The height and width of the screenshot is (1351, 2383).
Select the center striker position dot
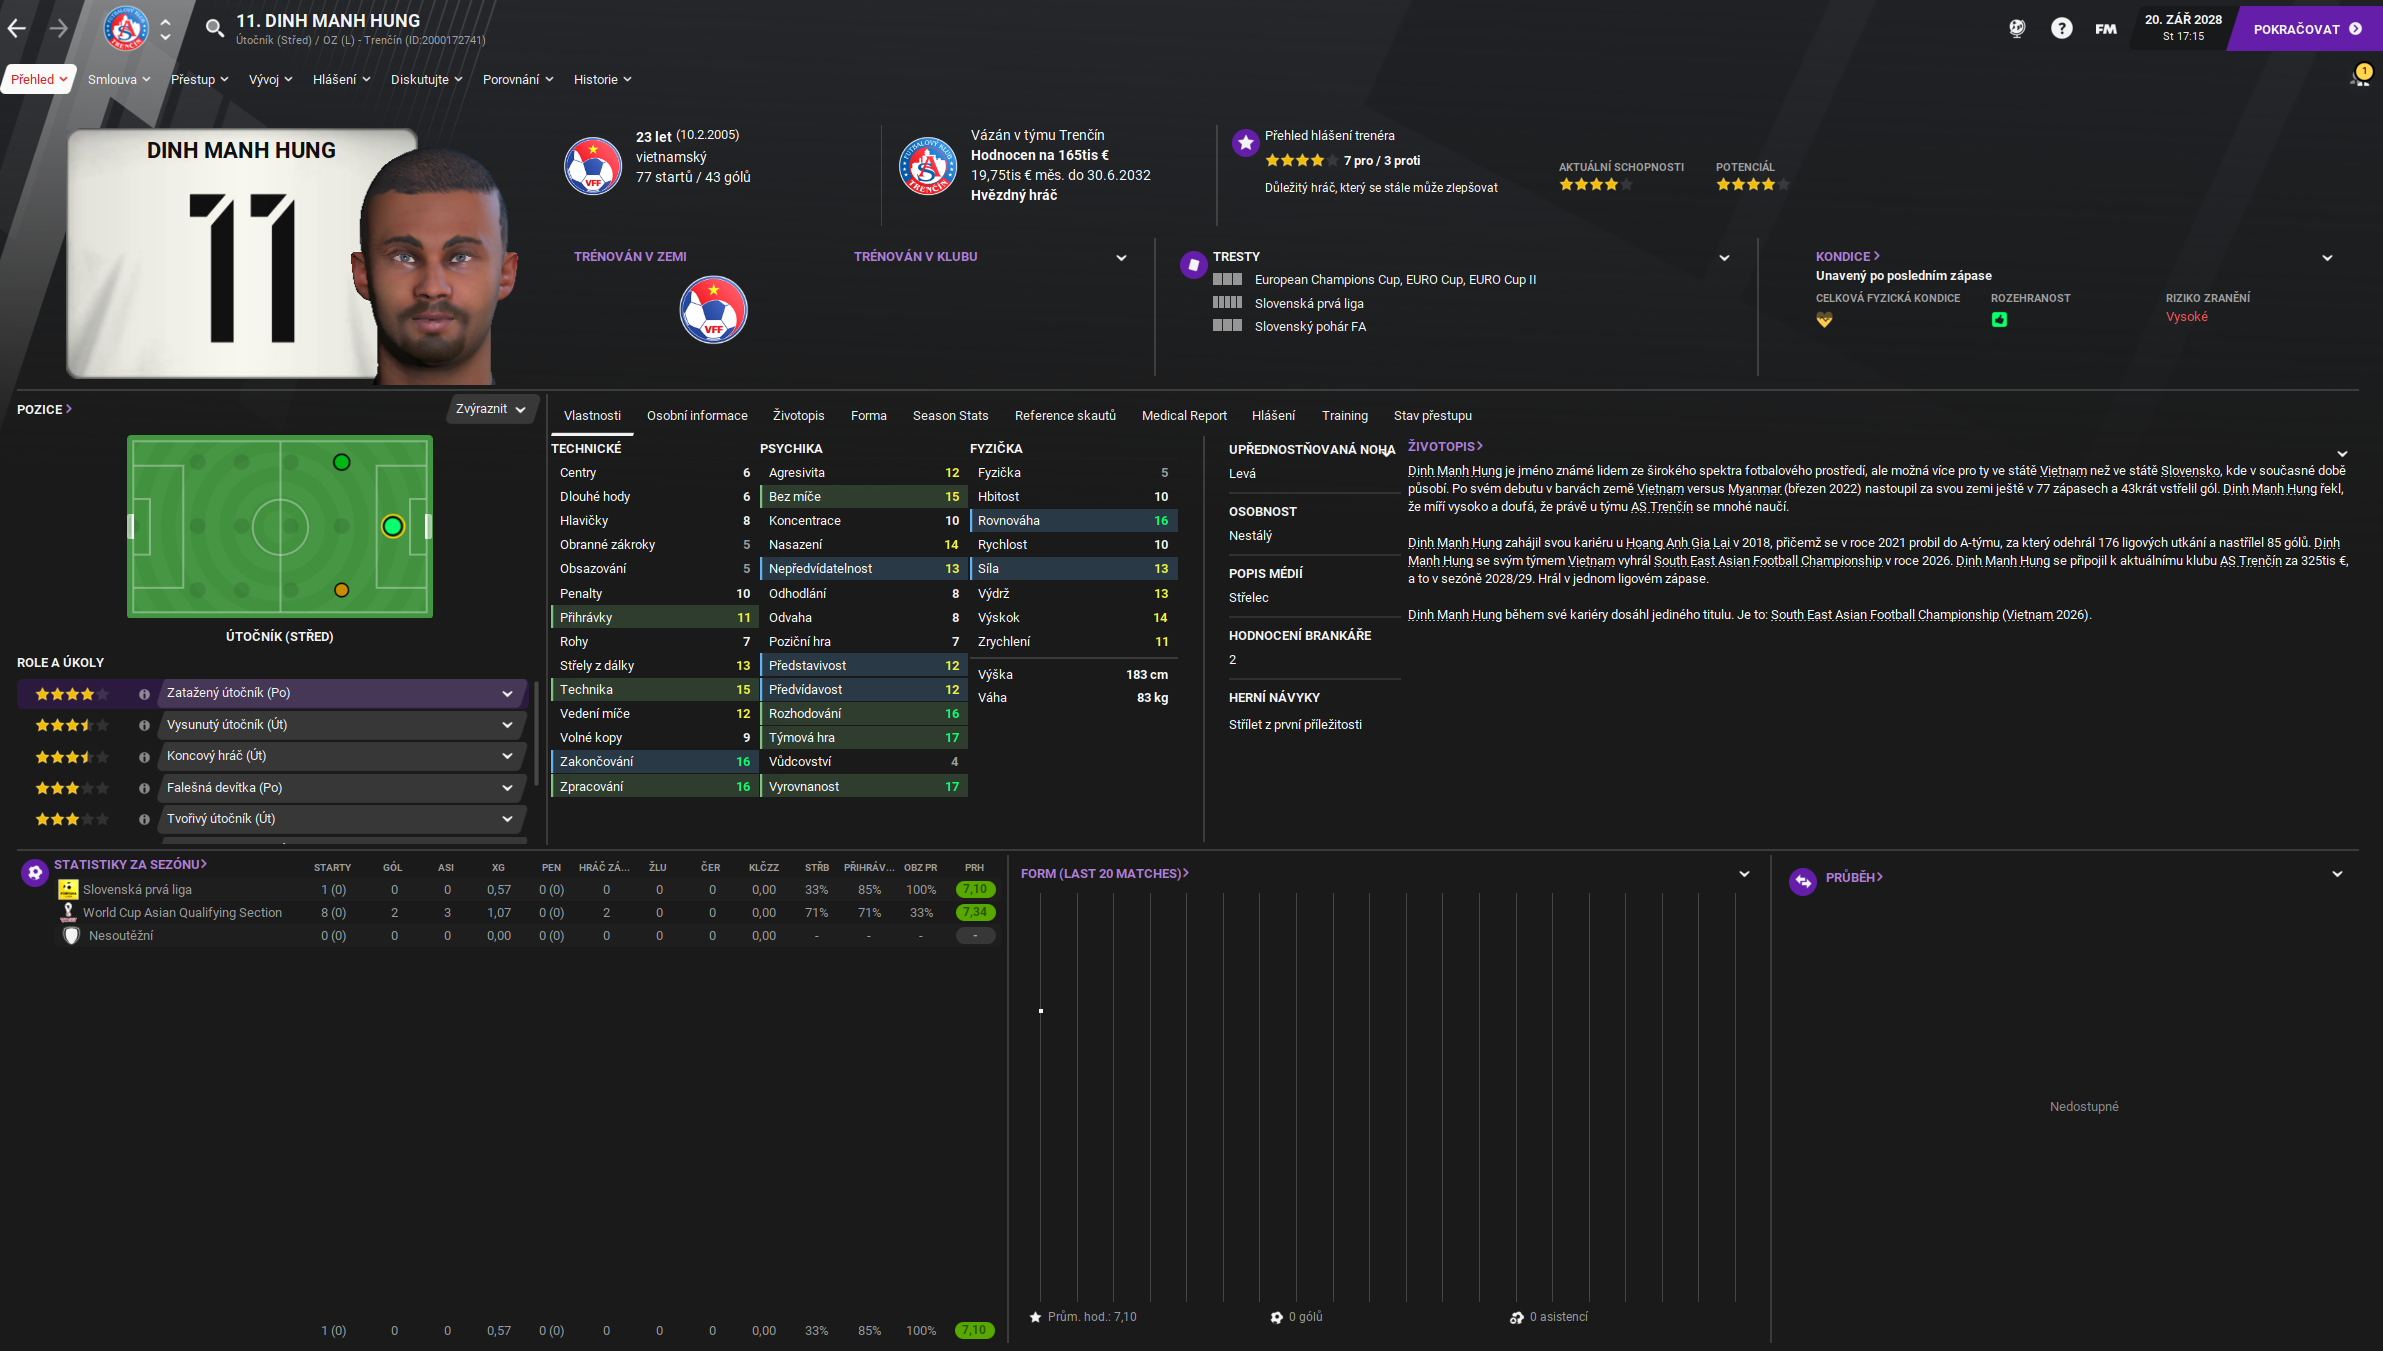pos(393,526)
